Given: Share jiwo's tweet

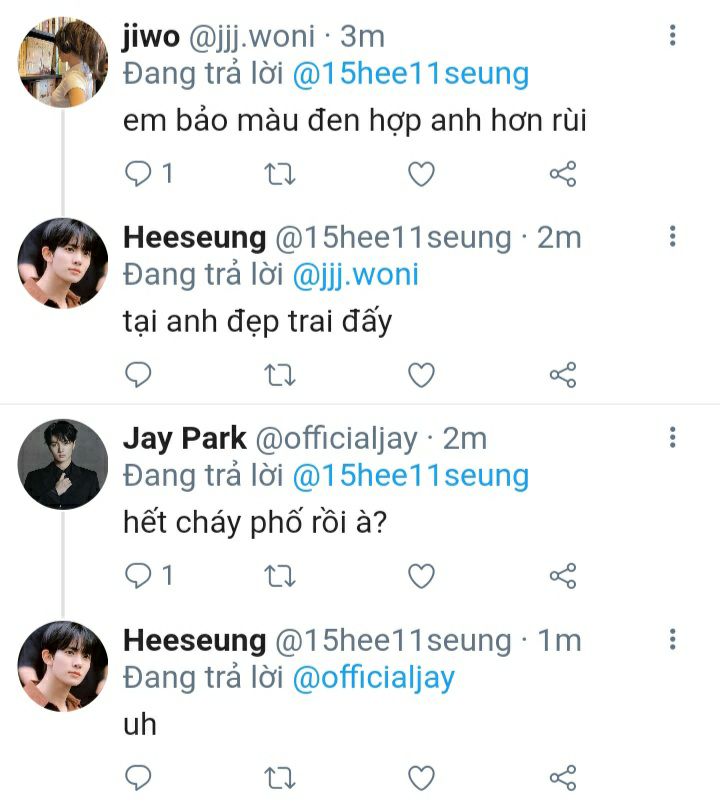Looking at the screenshot, I should pyautogui.click(x=563, y=174).
